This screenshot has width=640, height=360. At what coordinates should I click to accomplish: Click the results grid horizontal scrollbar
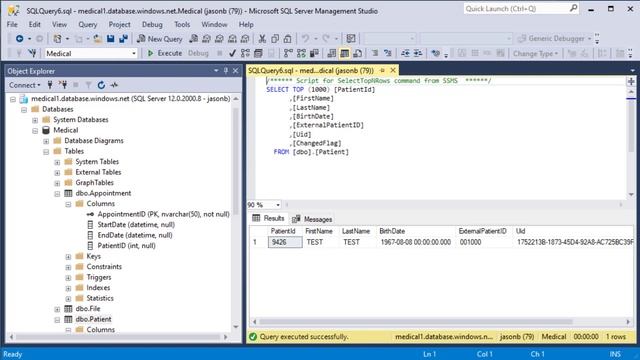[416, 322]
